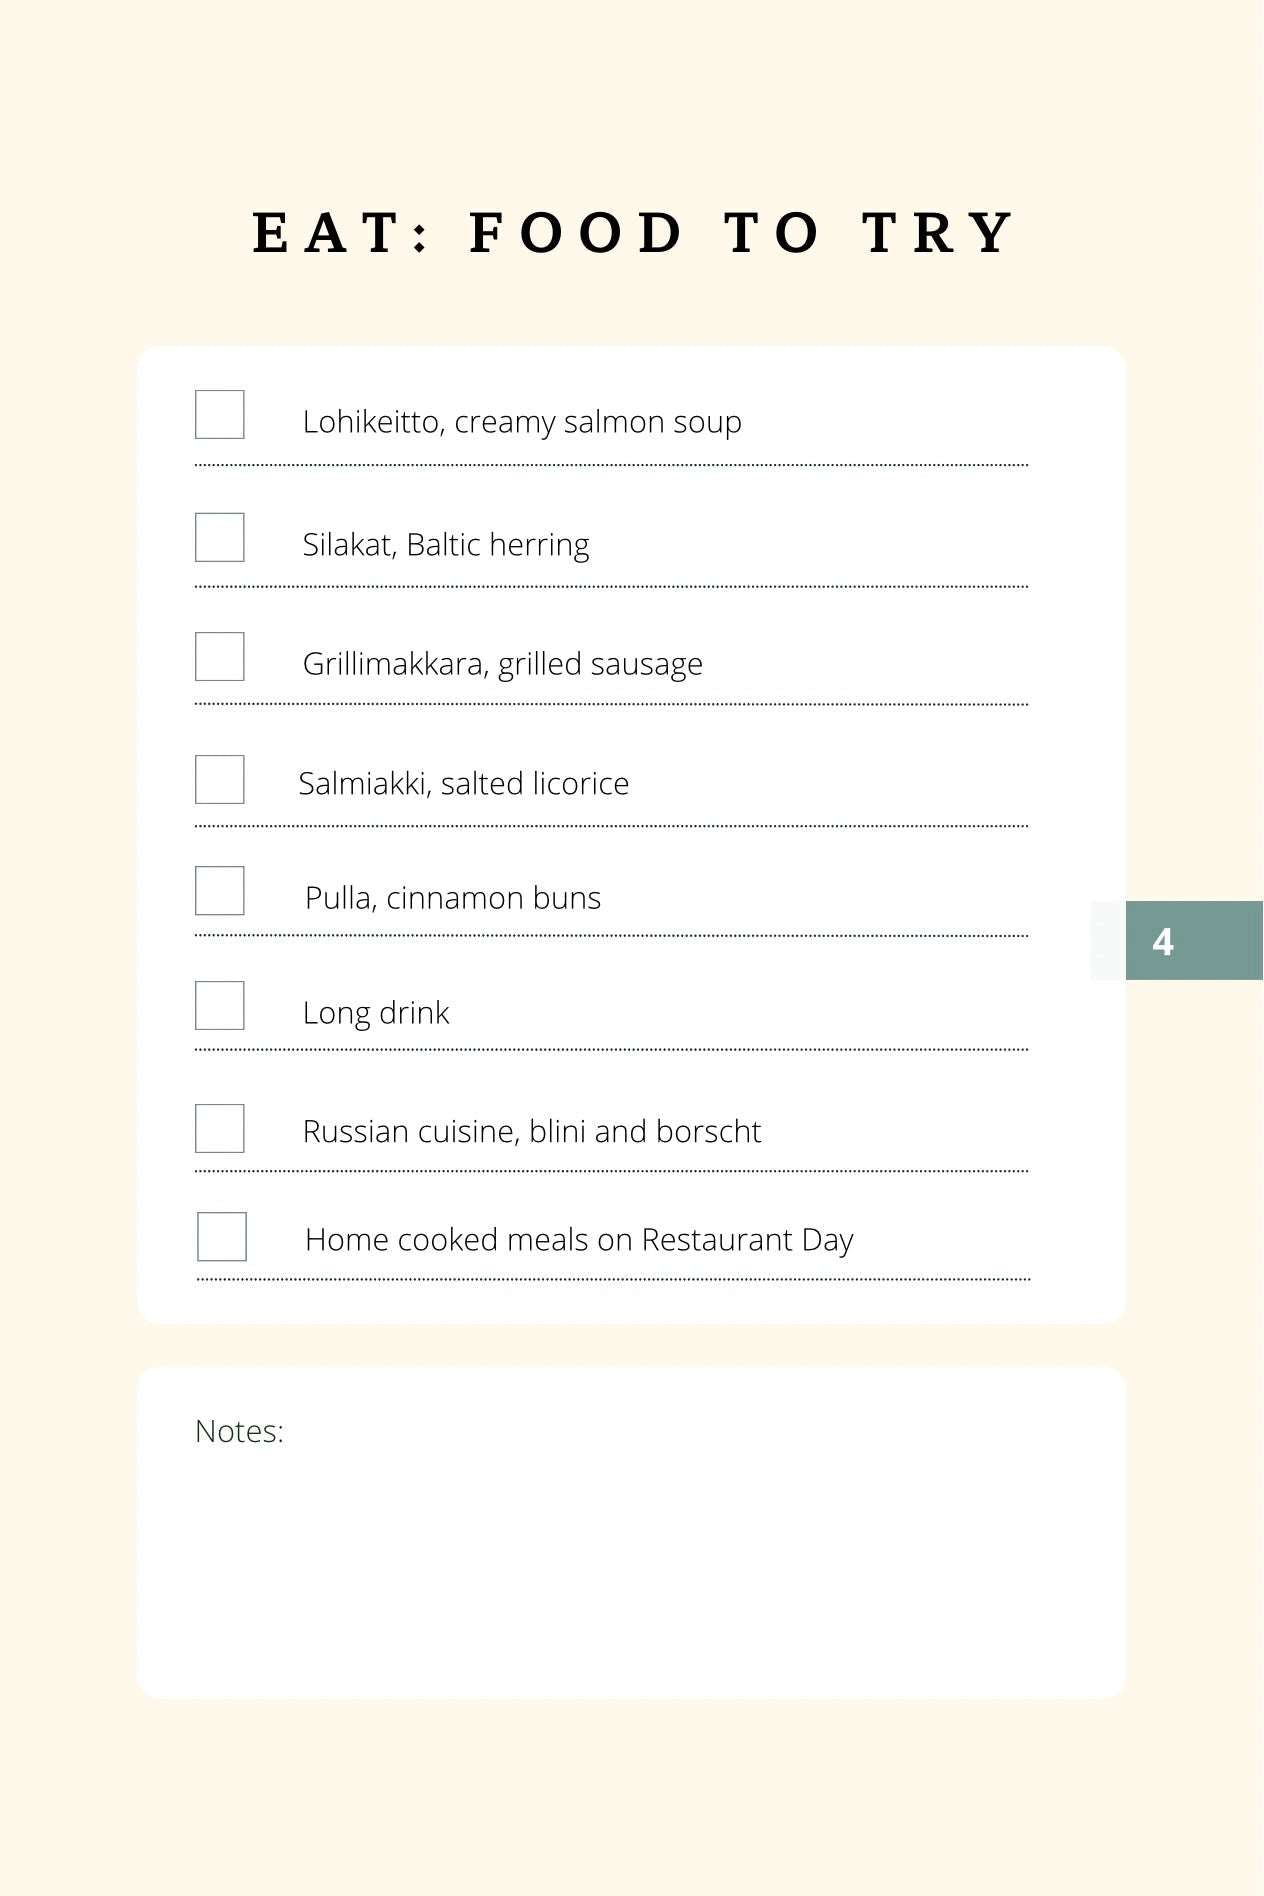
Task: Select the Notes: label
Action: click(x=239, y=1431)
